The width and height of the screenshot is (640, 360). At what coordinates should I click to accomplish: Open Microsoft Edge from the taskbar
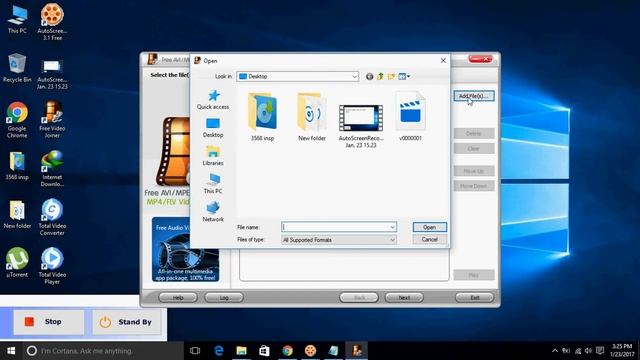219,351
